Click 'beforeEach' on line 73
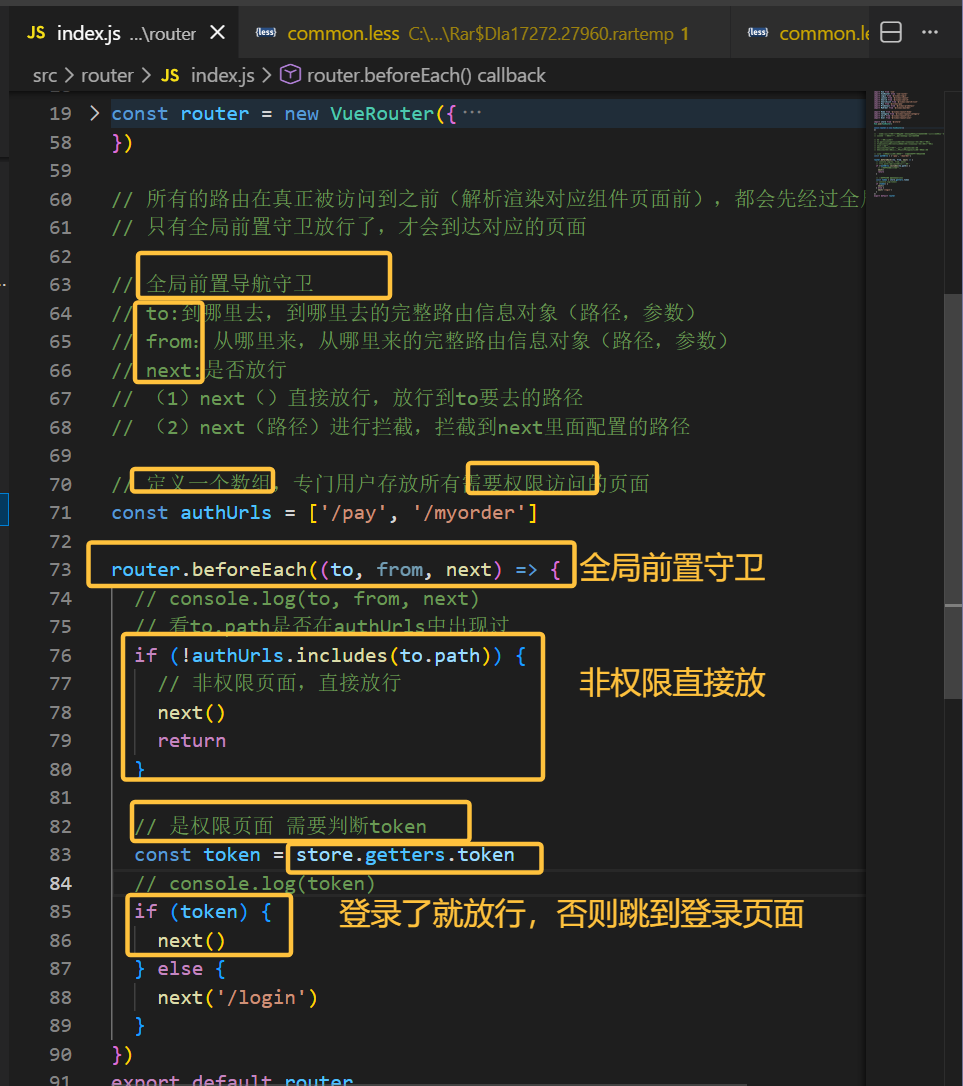The height and width of the screenshot is (1086, 963). coord(249,569)
